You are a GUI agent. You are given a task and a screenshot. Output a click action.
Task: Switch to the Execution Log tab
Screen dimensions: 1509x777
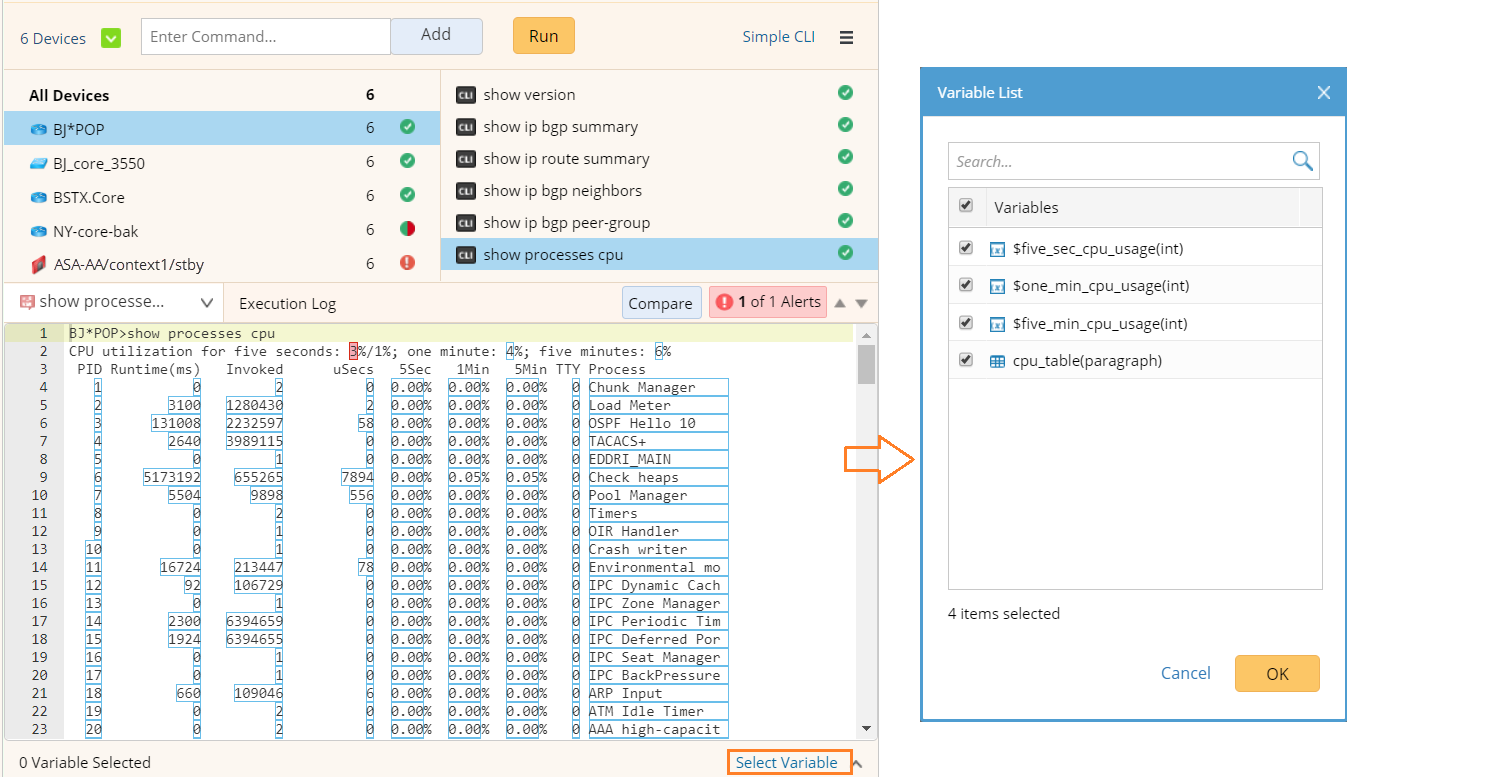[x=288, y=304]
